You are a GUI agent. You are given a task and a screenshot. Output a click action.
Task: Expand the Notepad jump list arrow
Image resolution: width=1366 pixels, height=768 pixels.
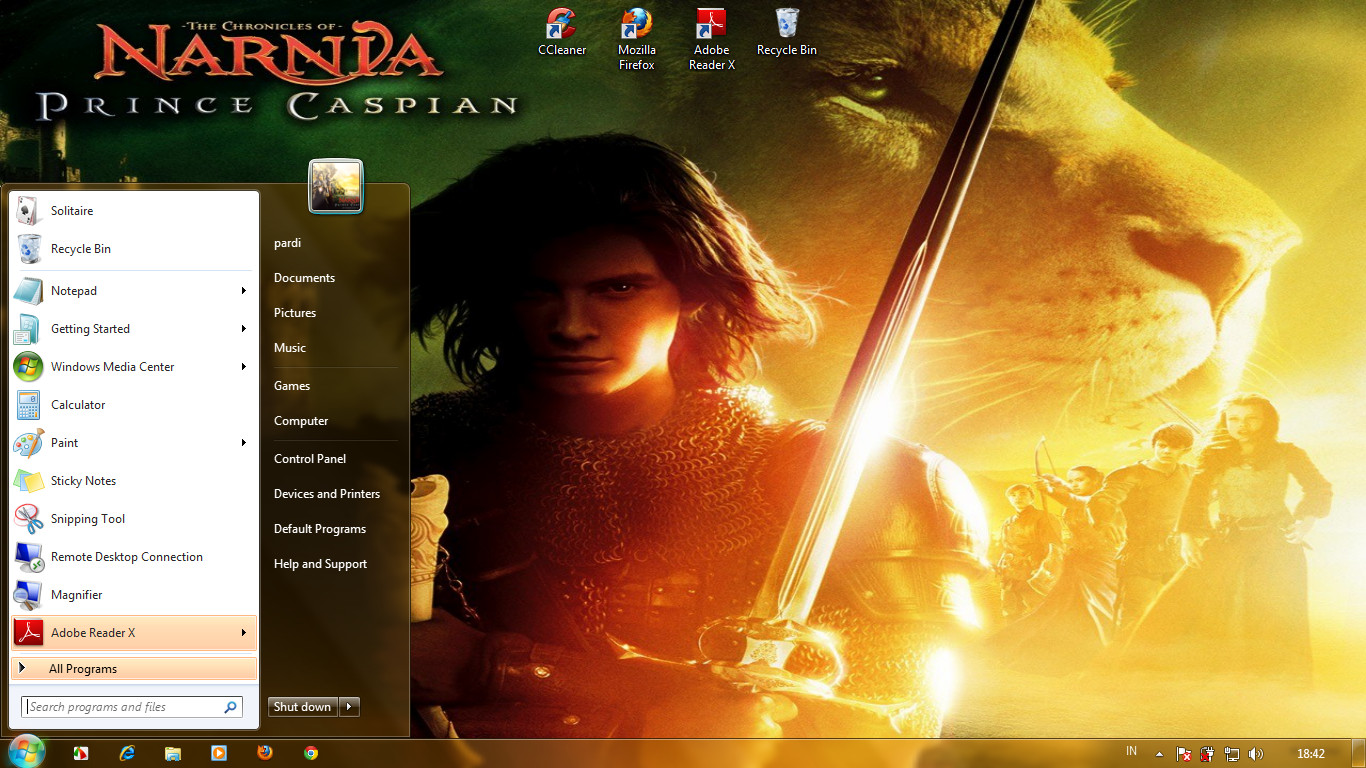[243, 291]
